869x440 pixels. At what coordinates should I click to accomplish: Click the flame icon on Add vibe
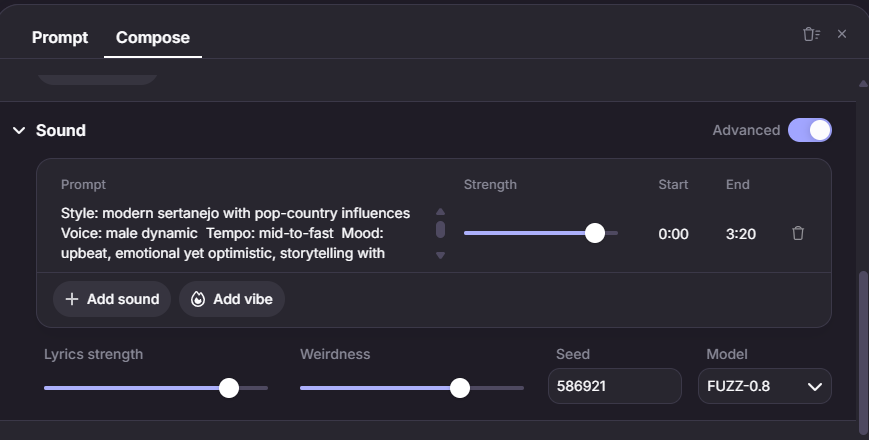[x=198, y=299]
